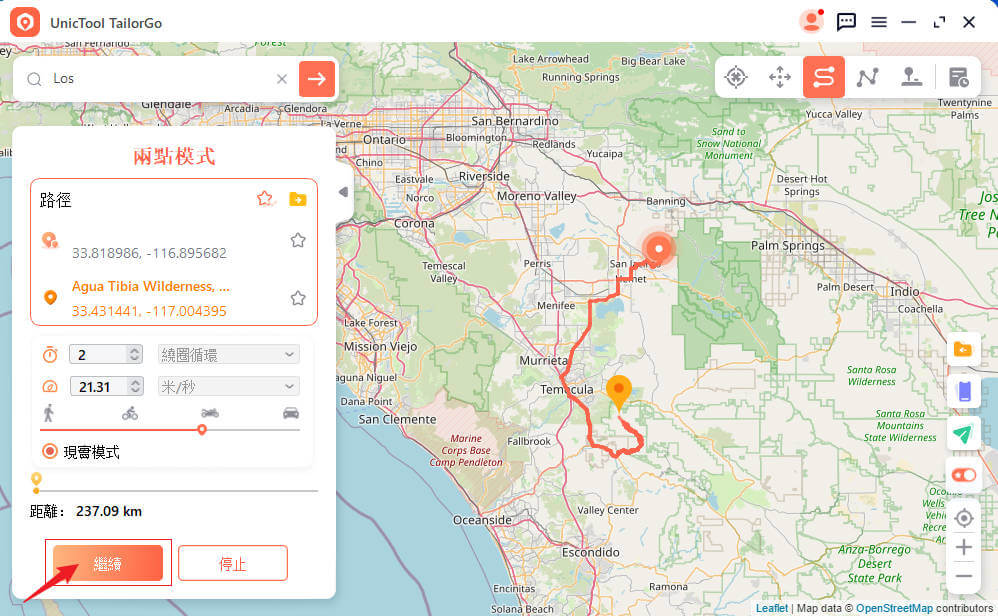This screenshot has width=998, height=616.
Task: Favorite the start coordinate star
Action: click(x=298, y=240)
